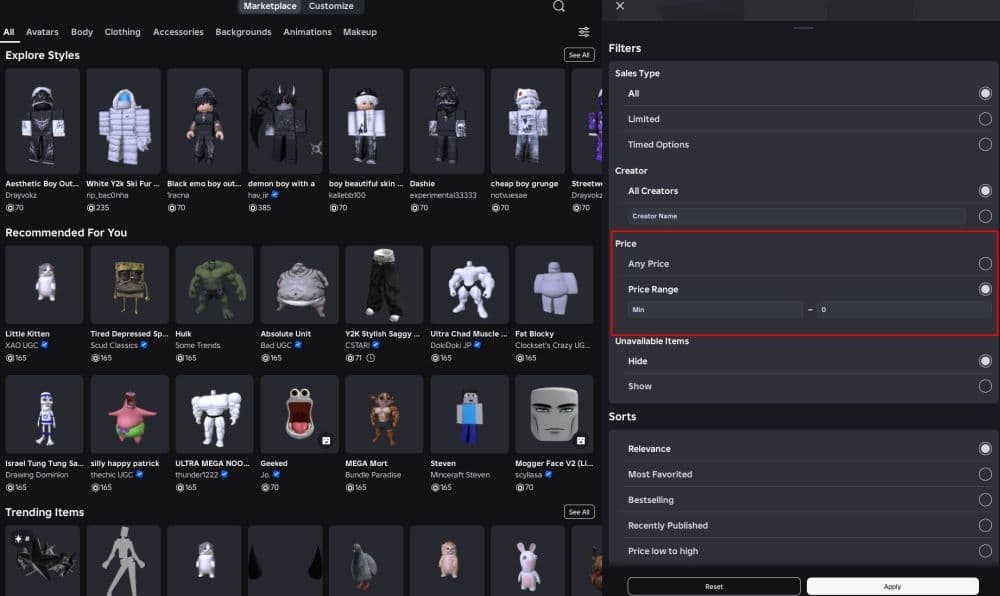
Task: Click the creator name Scud Classics
Action: click(x=114, y=345)
